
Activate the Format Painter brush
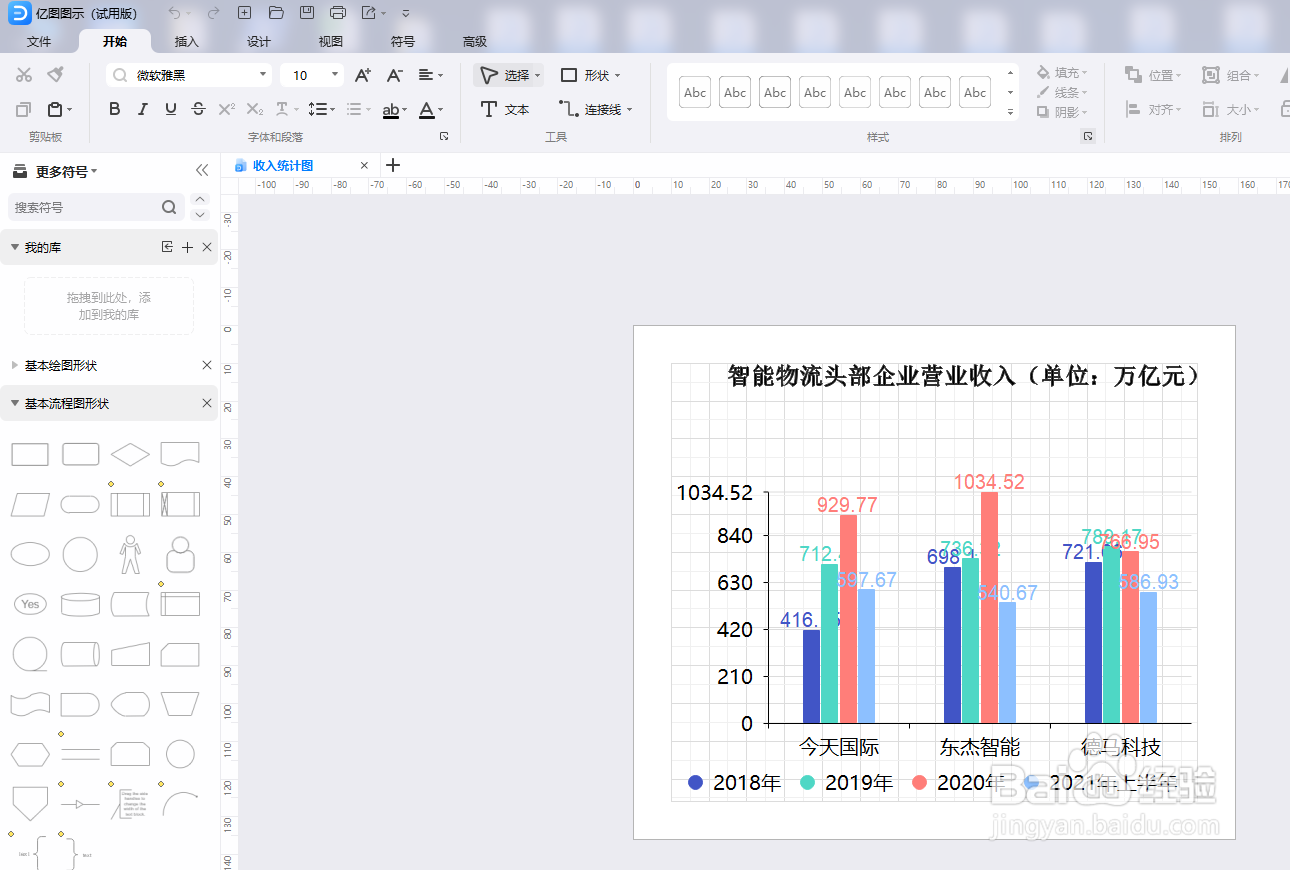(56, 75)
